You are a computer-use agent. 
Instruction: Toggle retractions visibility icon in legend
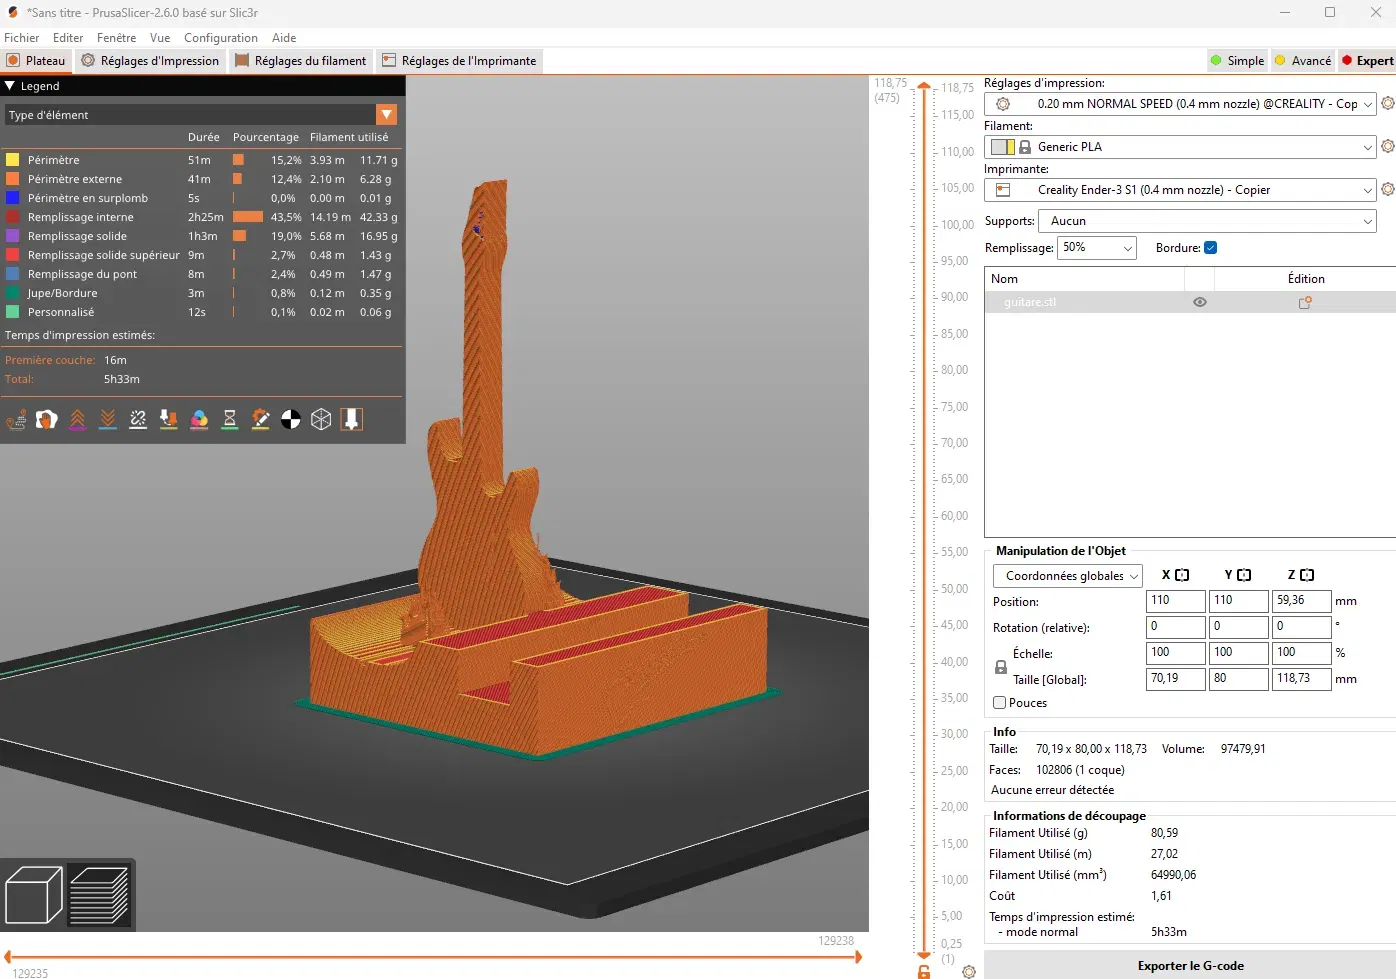[x=78, y=420]
